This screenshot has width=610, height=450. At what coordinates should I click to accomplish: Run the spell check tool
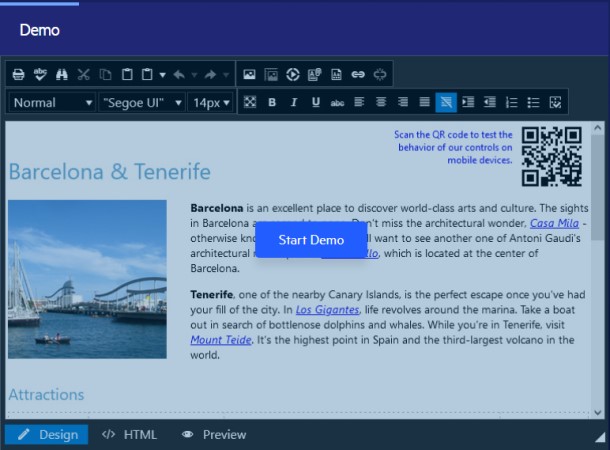[40, 75]
